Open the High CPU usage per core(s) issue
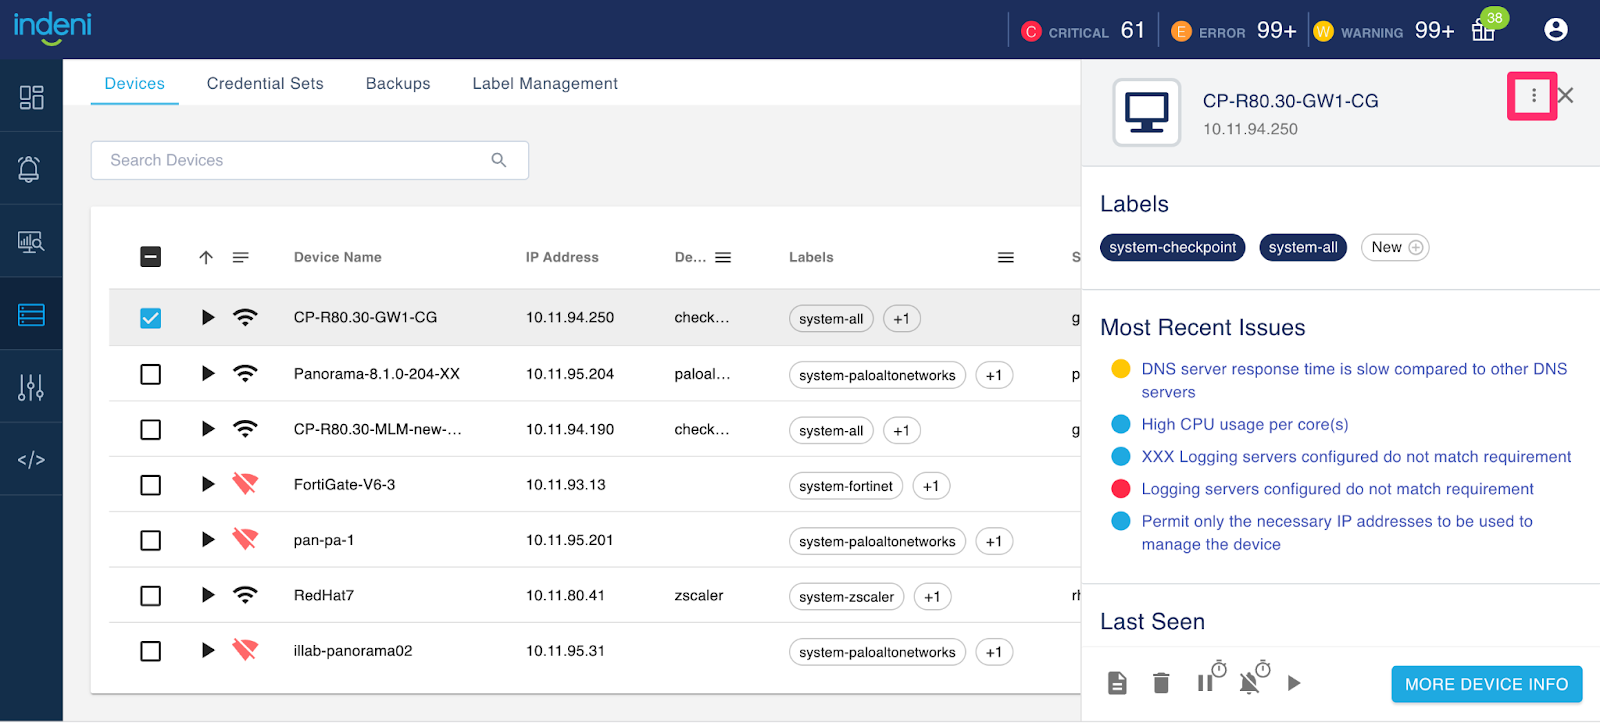The image size is (1600, 723). click(x=1245, y=424)
